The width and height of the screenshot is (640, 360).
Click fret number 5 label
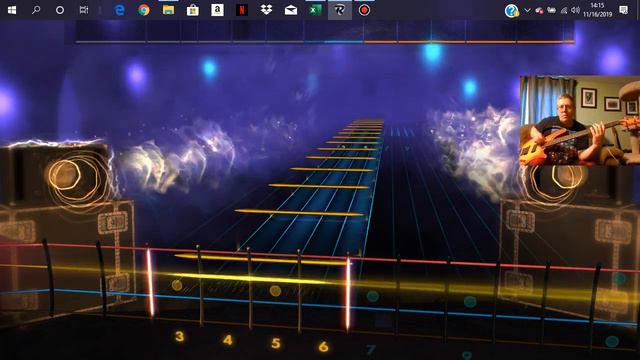(x=276, y=343)
